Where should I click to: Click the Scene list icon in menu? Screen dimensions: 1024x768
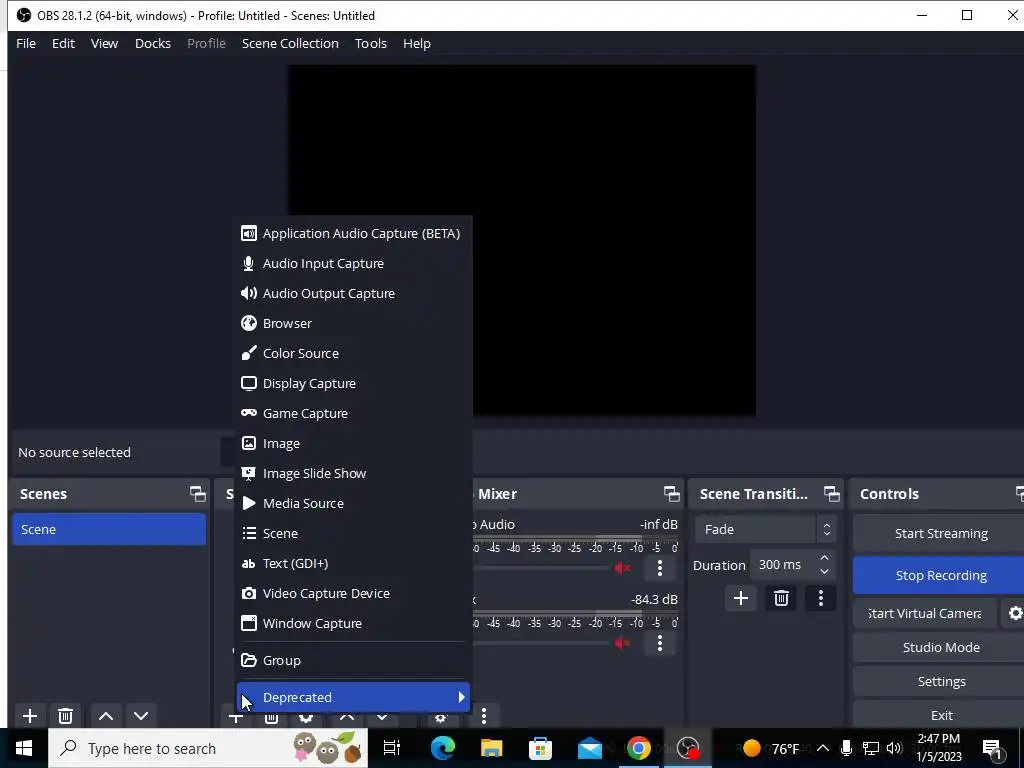[x=249, y=534]
